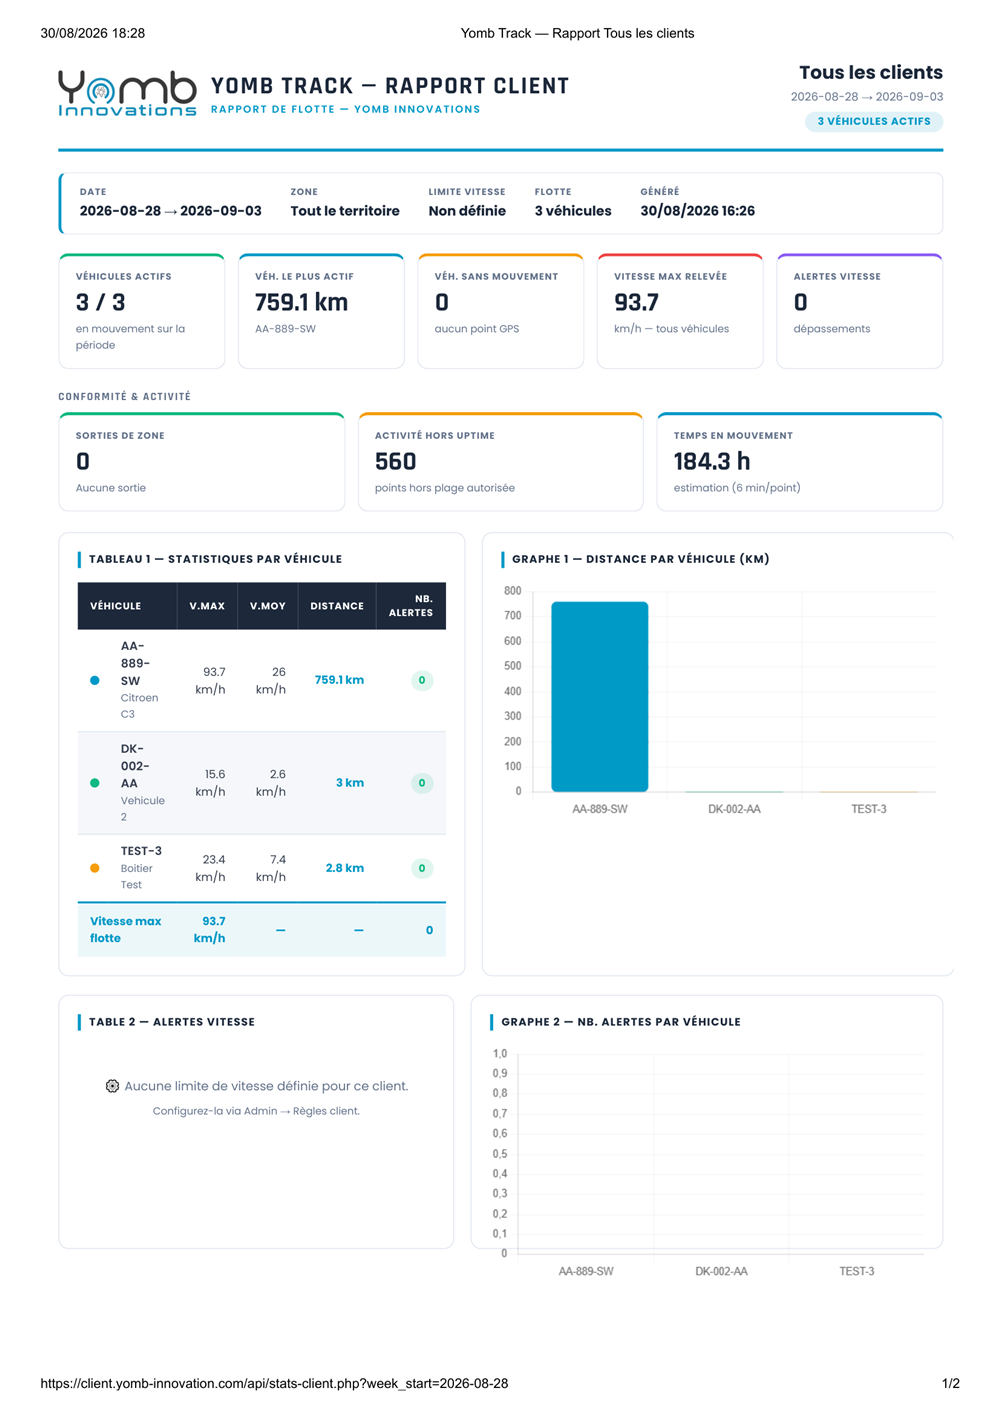Click the '1/2' page number
Image resolution: width=1000 pixels, height=1415 pixels.
[951, 1383]
